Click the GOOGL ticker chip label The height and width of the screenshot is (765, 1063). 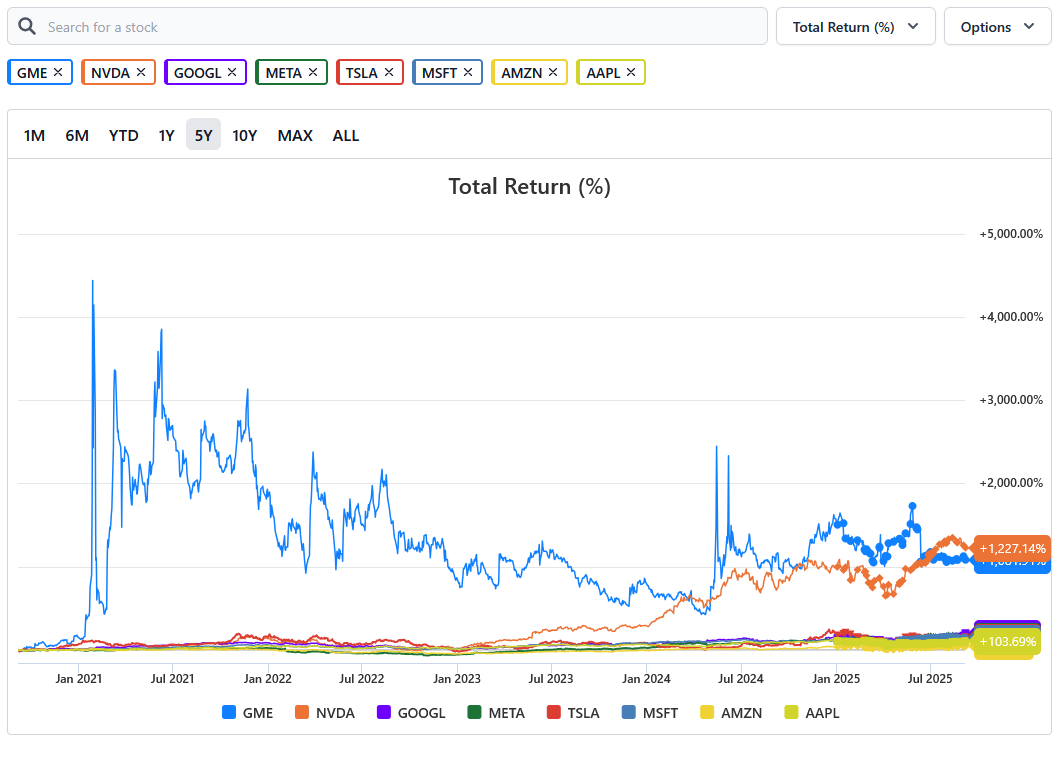tap(198, 73)
